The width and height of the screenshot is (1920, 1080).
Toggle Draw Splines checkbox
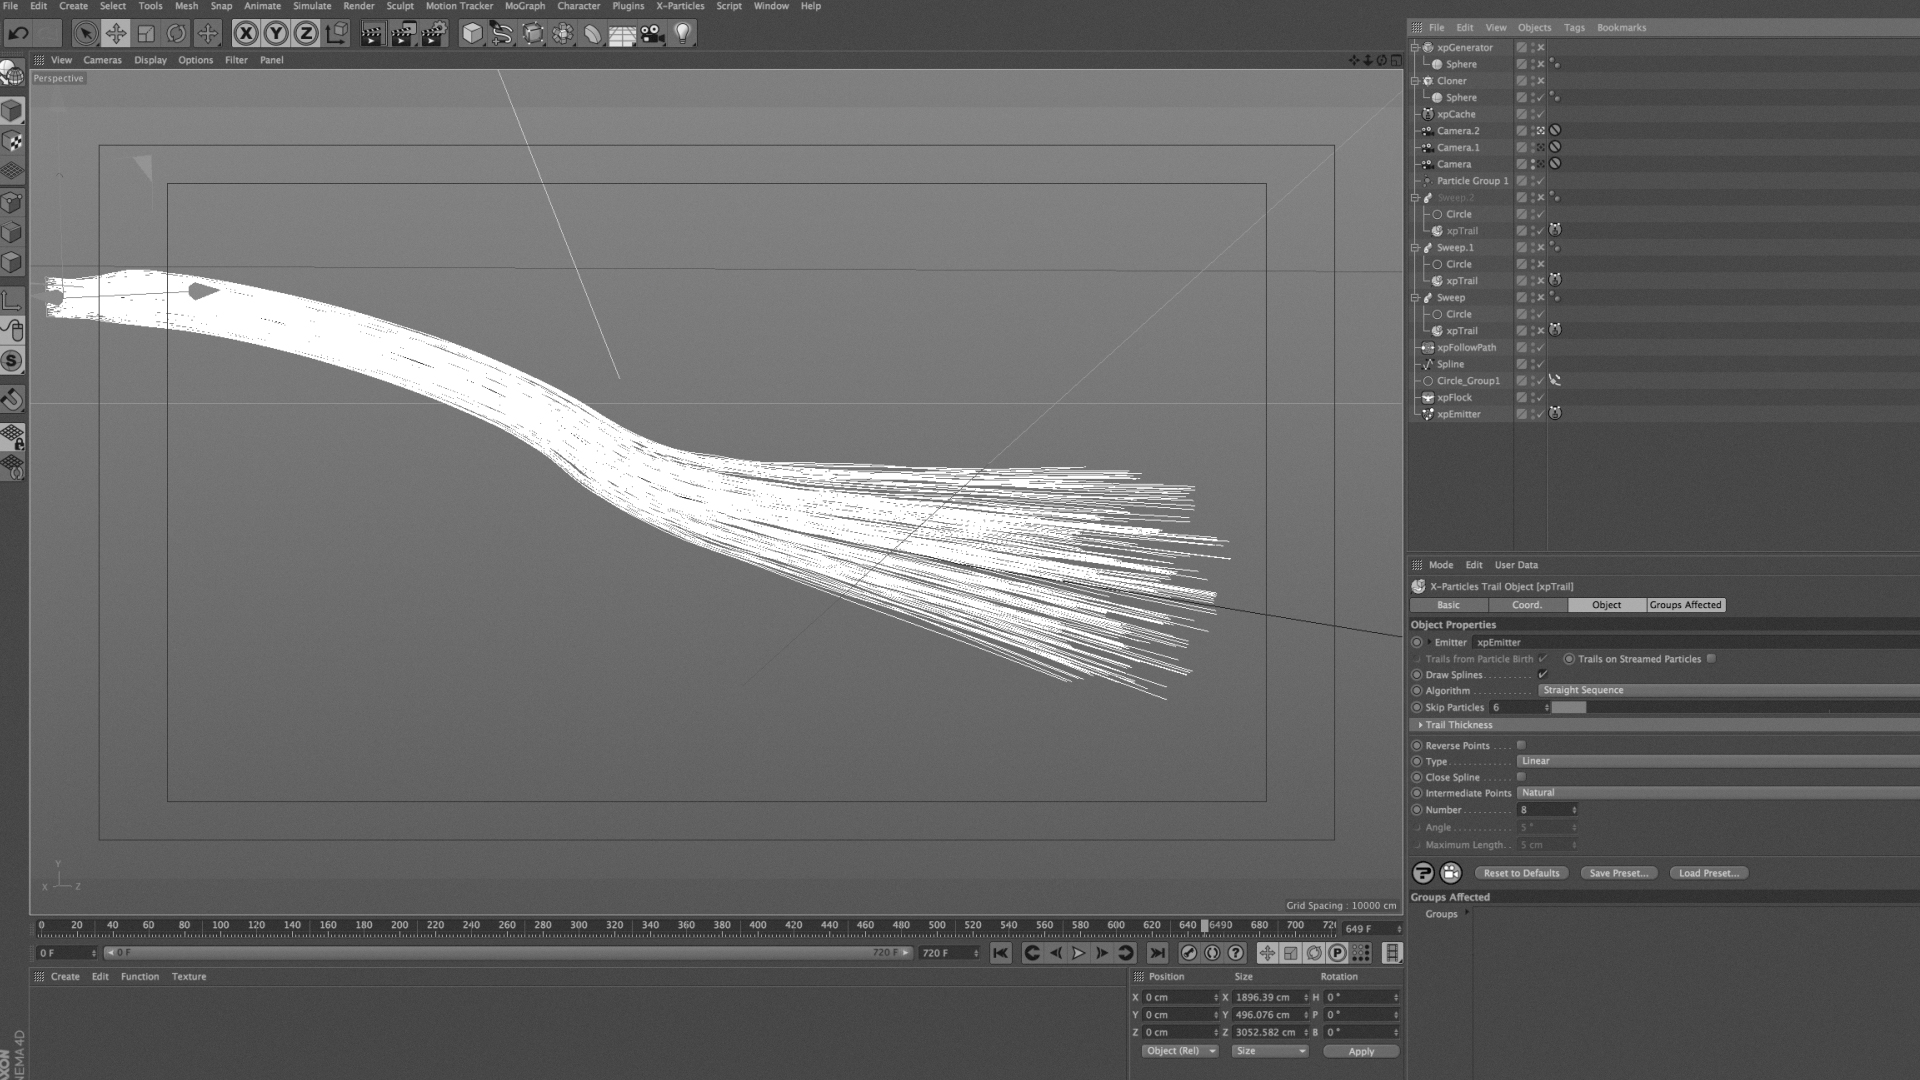[1543, 675]
